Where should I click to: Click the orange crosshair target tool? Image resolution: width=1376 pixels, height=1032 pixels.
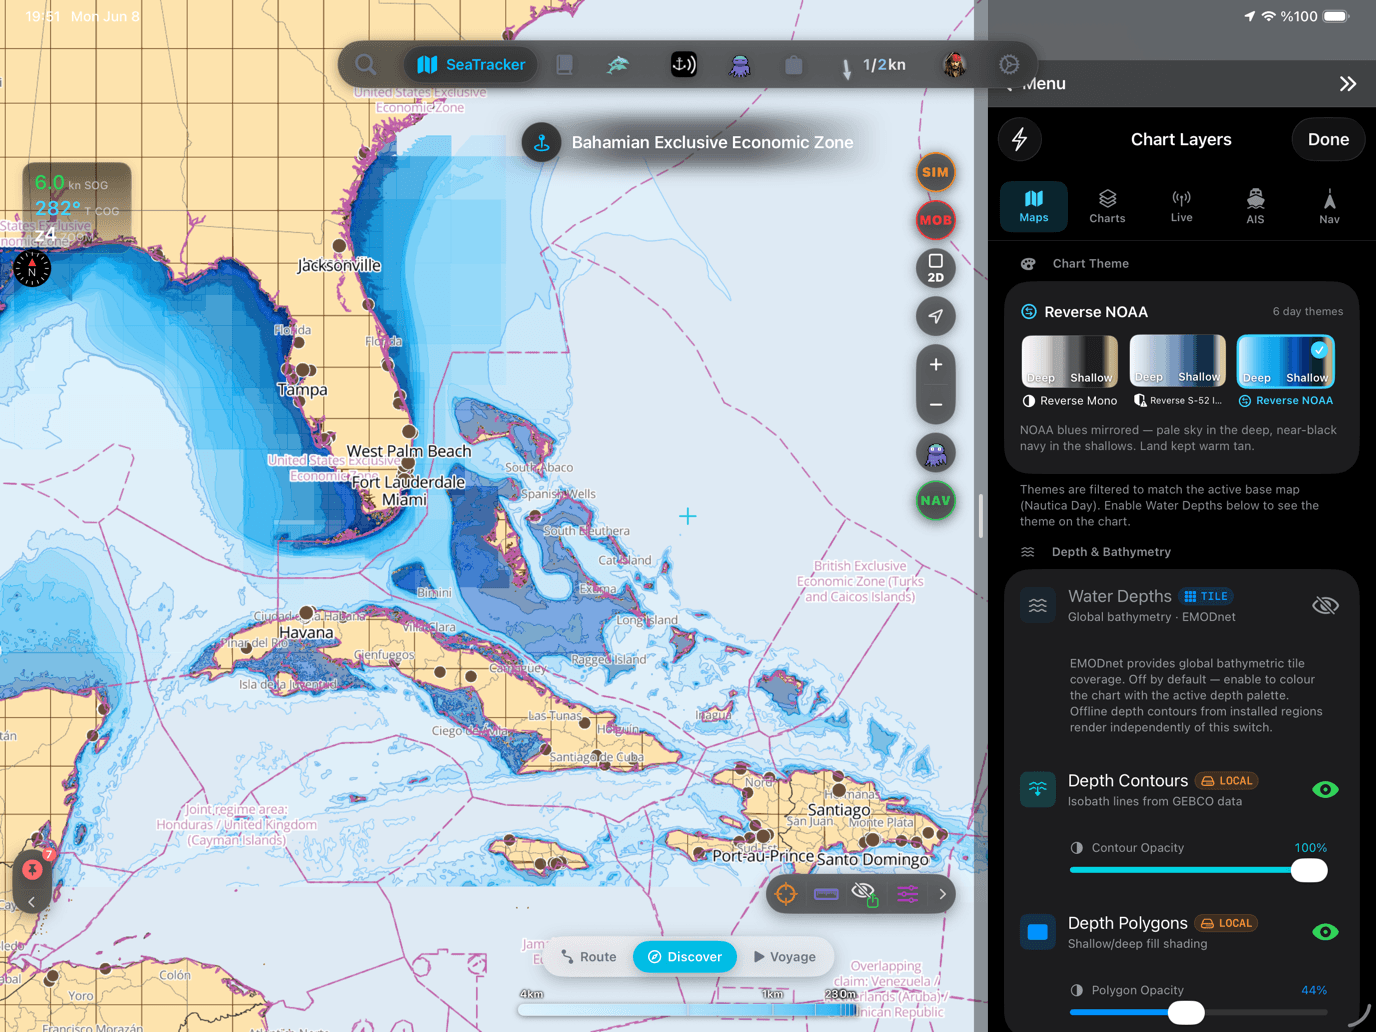[x=786, y=894]
